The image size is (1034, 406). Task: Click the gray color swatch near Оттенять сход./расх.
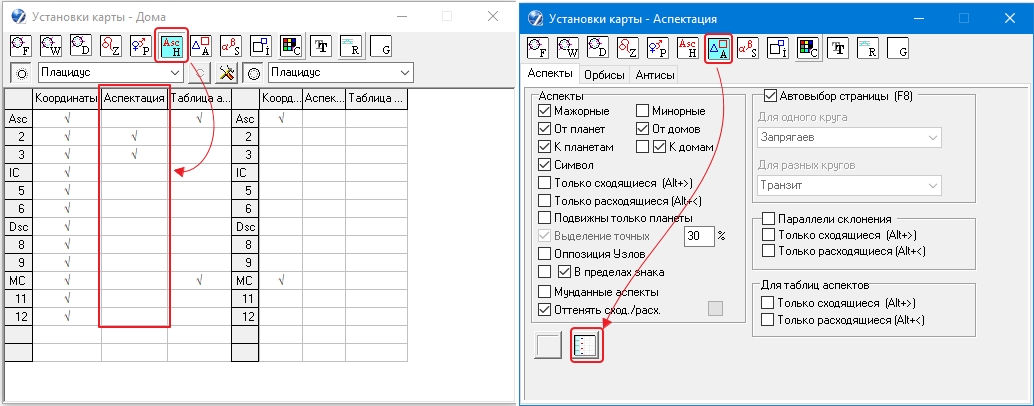[715, 309]
